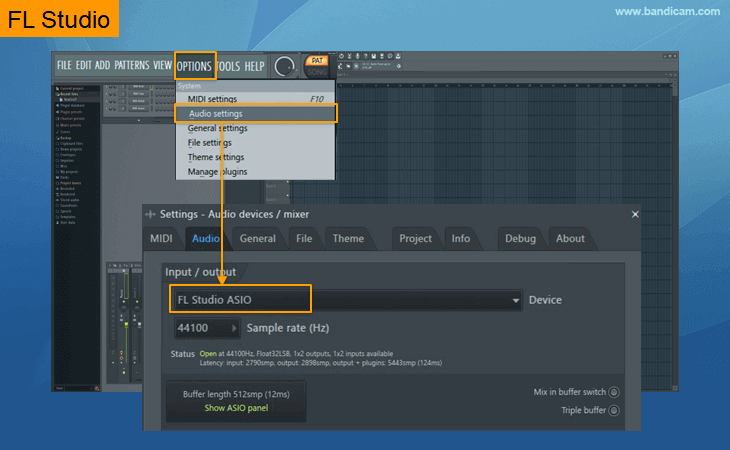Viewport: 730px width, 450px height.
Task: Click the export icon left of the chat bubble
Action: [x=382, y=56]
